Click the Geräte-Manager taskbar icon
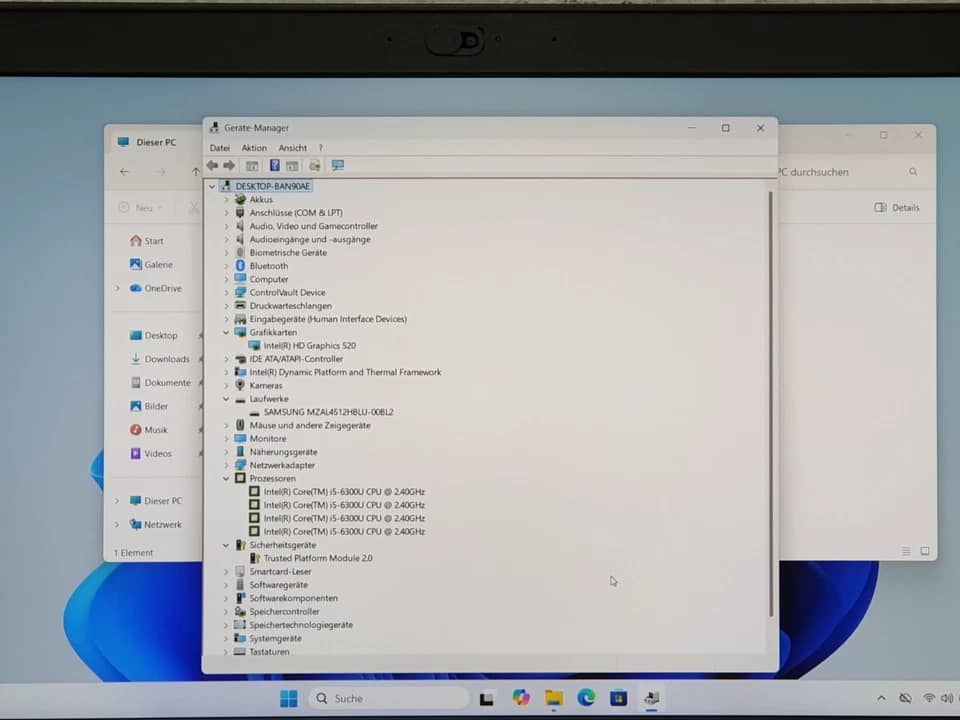Viewport: 960px width, 720px height. [651, 697]
